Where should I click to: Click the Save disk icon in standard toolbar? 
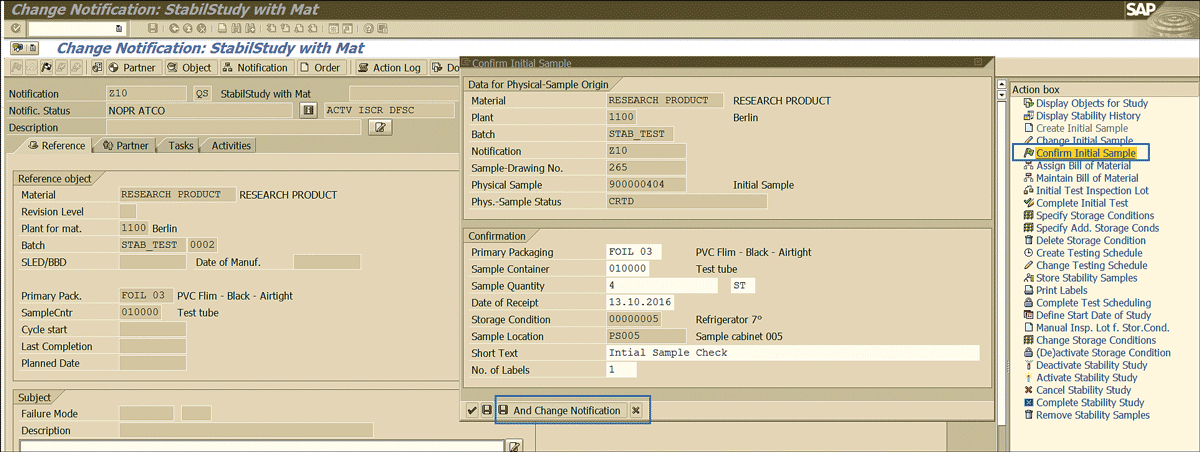tap(152, 28)
